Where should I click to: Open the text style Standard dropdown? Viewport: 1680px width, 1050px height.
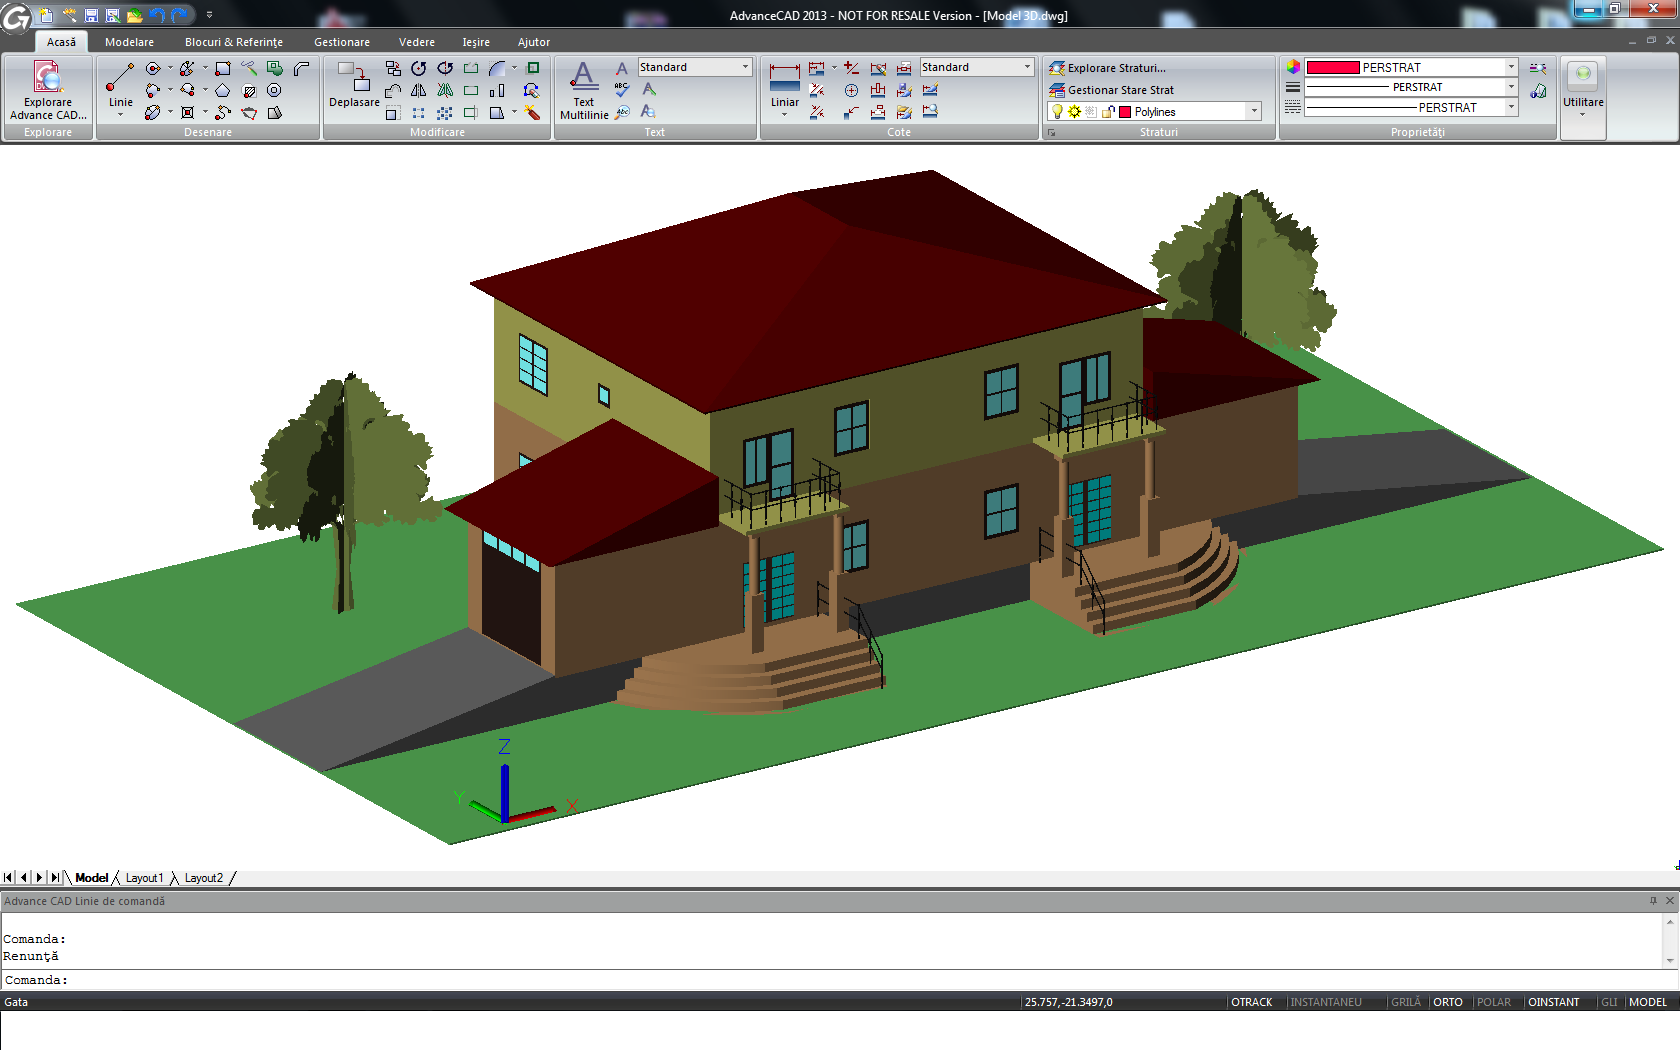tap(745, 67)
